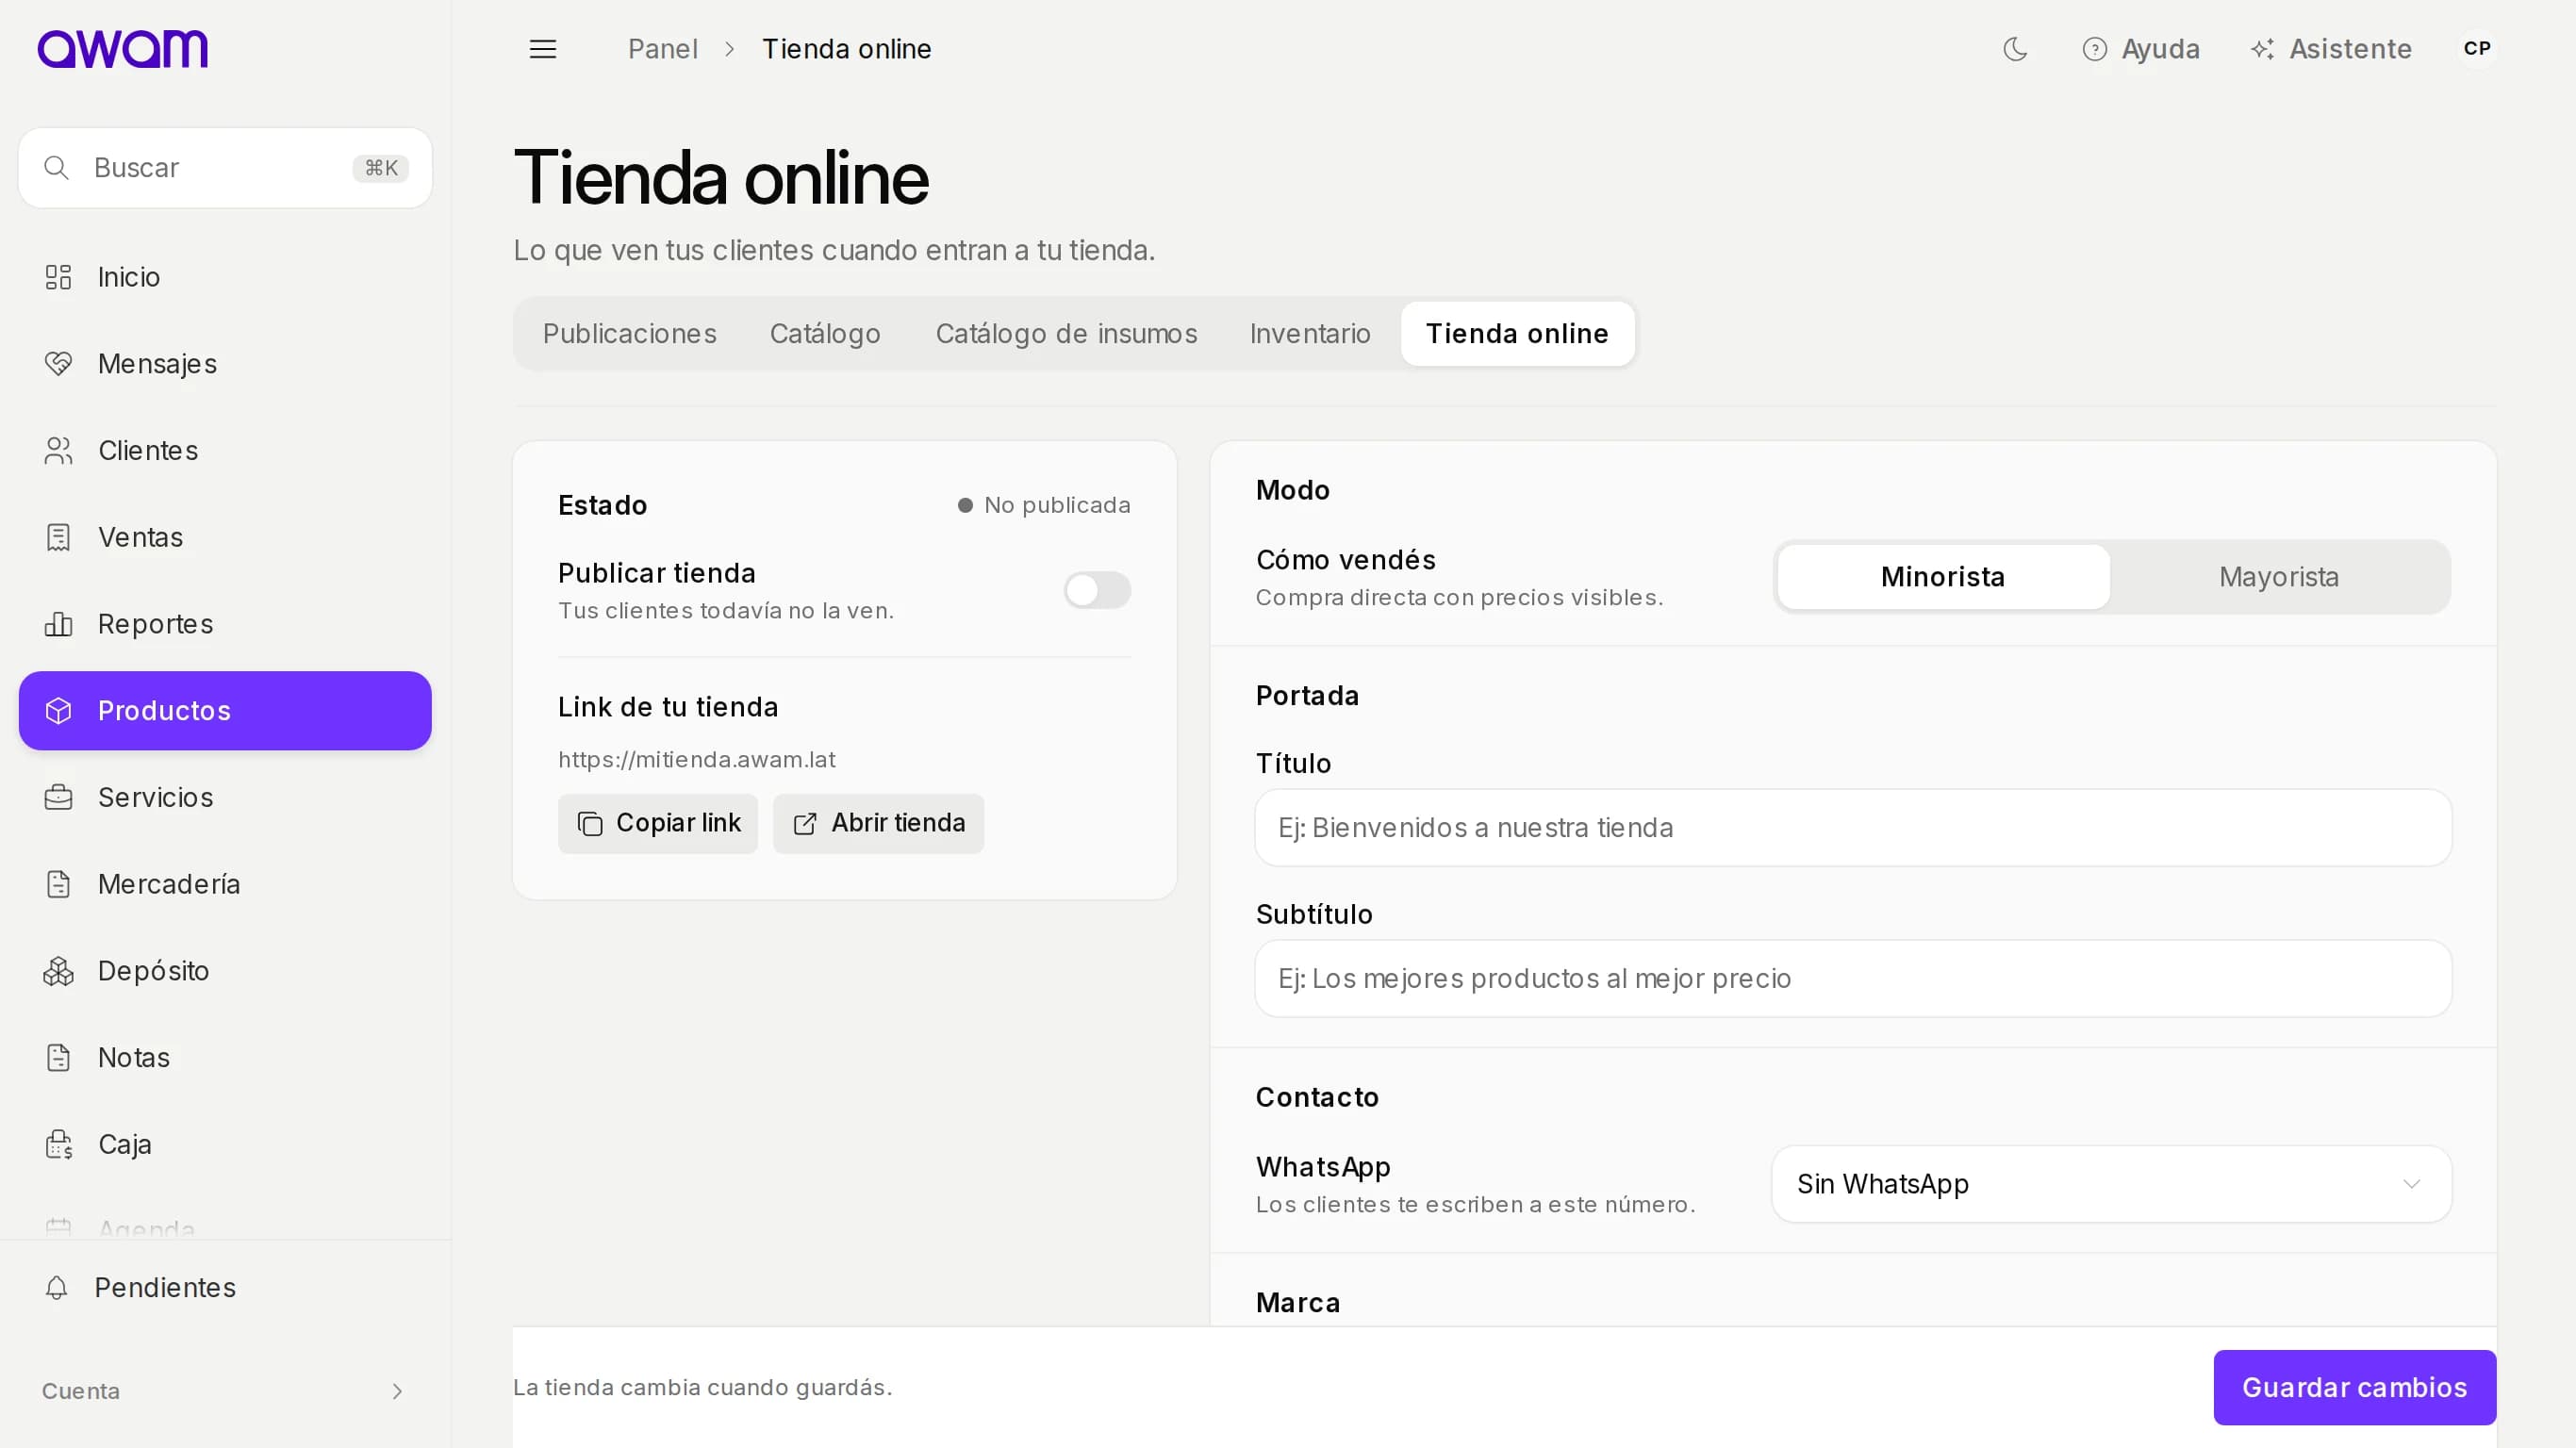This screenshot has width=2576, height=1448.
Task: Select Productos in sidebar
Action: pos(225,711)
